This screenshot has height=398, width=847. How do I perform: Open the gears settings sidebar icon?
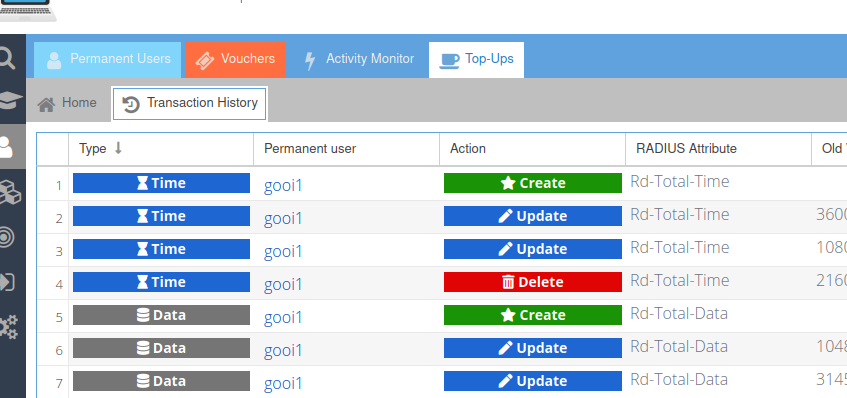click(9, 327)
